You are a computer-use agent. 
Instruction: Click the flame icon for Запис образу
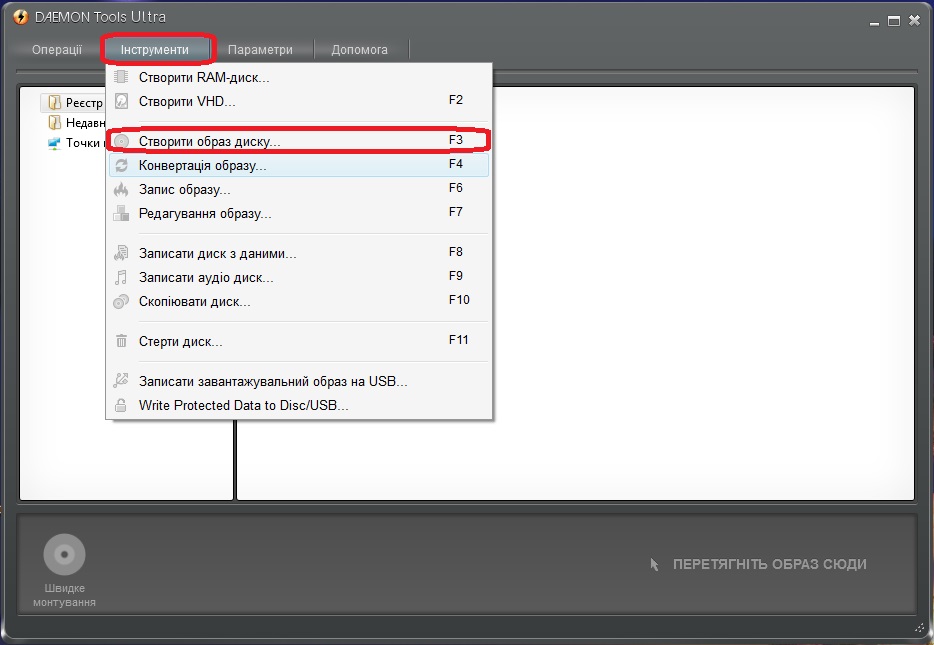[x=121, y=189]
